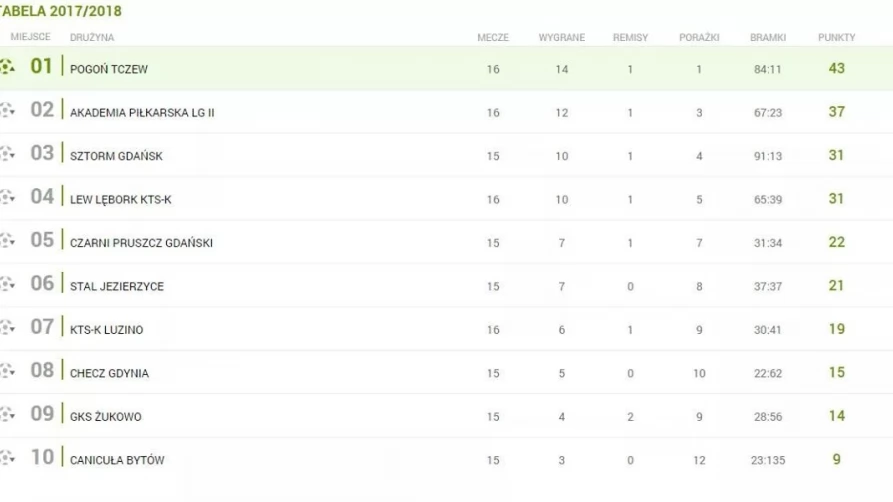Click the ball icon beside Lew Lębork KTS-K
893x502 pixels.
[x=7, y=198]
